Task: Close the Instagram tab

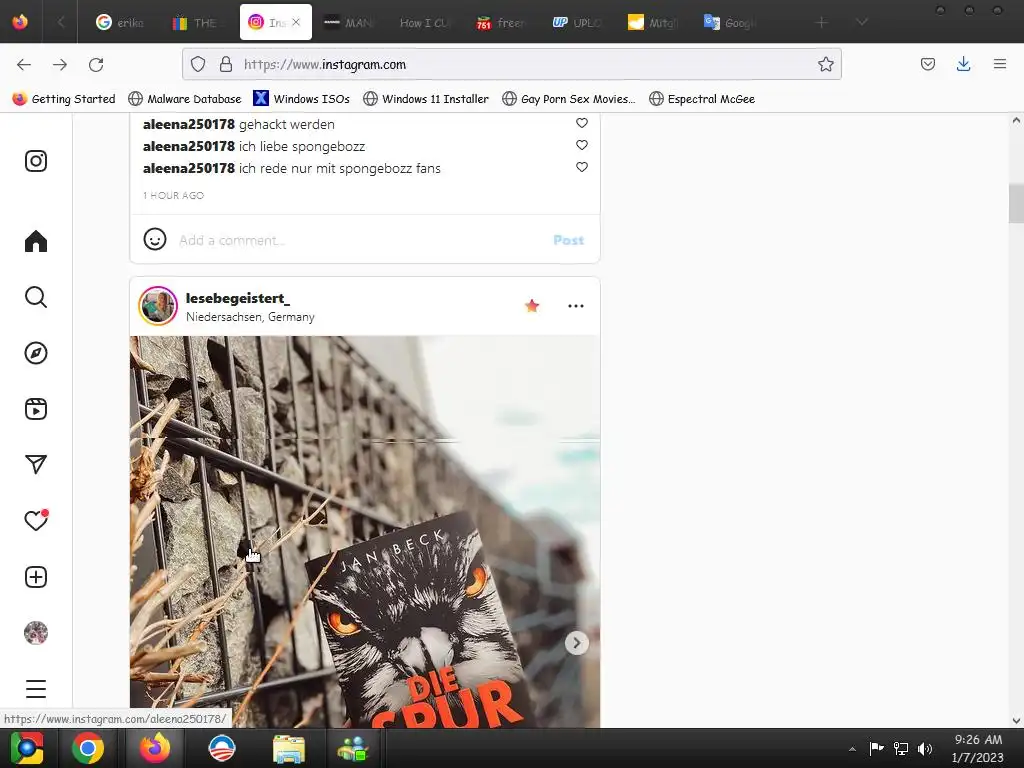Action: point(296,22)
